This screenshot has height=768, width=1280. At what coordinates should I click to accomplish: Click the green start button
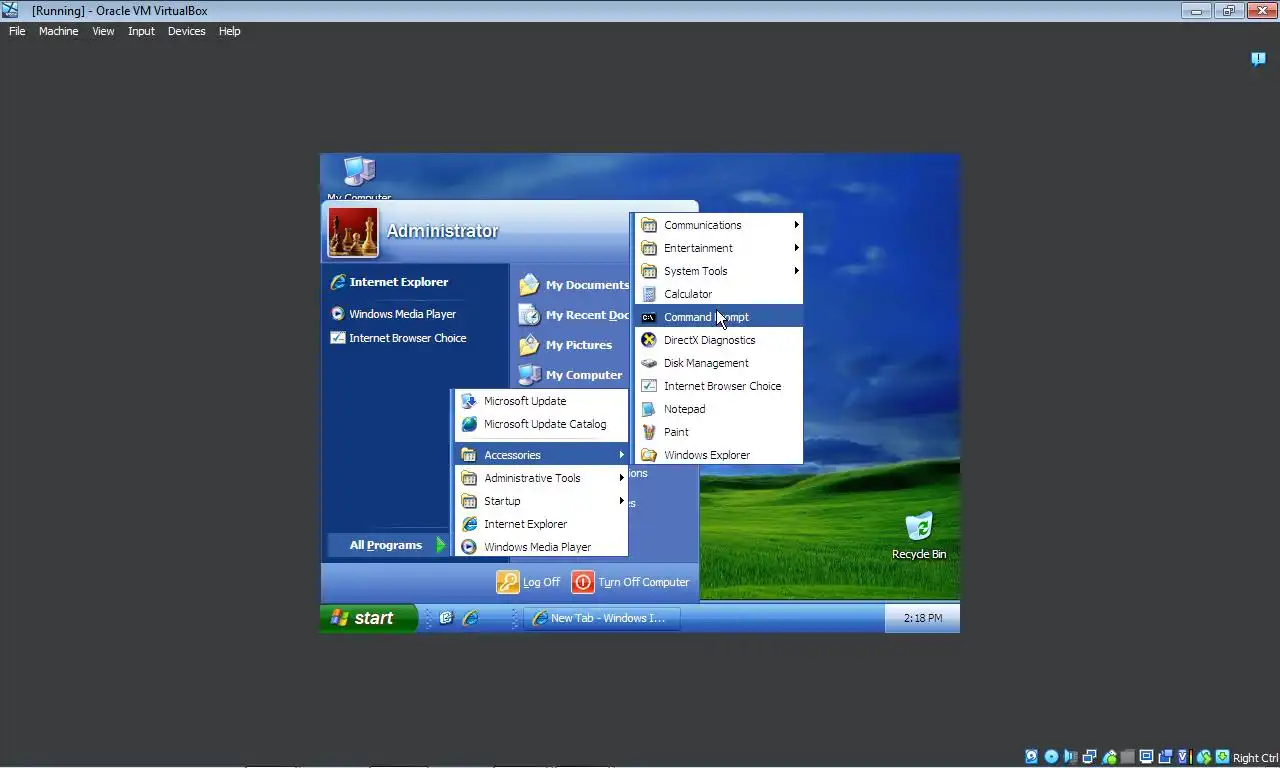pyautogui.click(x=369, y=618)
